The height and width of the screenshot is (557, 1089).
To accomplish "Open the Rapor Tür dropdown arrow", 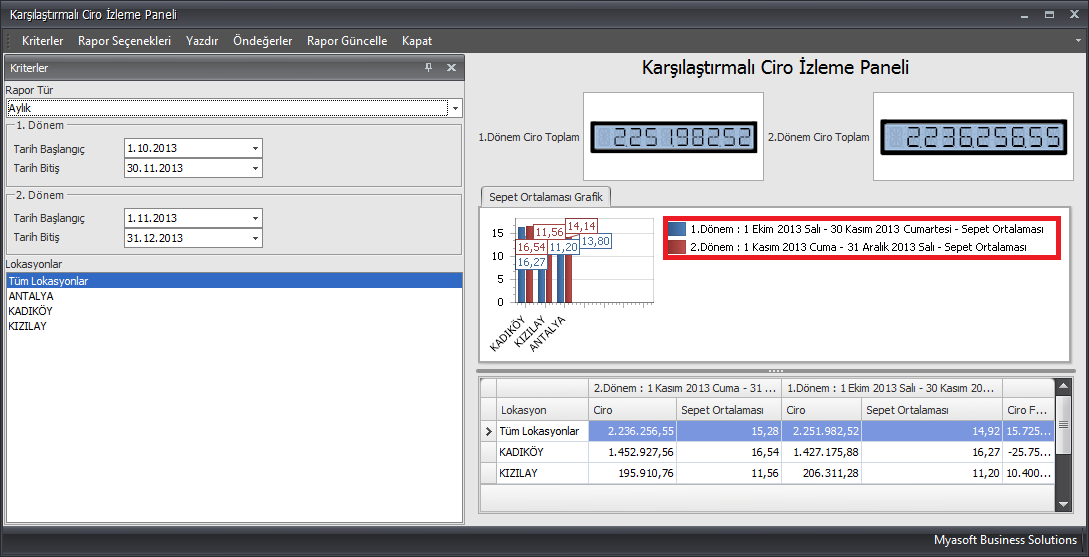I will (456, 109).
